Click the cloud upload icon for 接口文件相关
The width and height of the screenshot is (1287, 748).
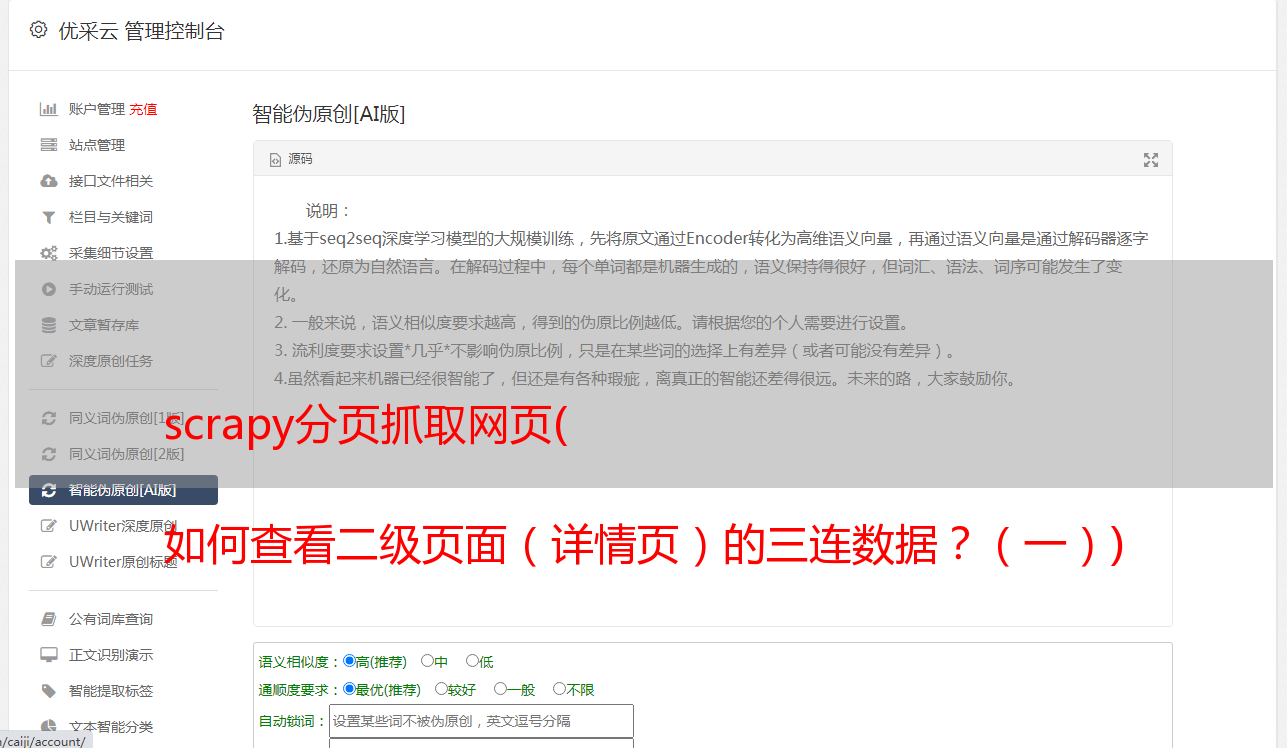[48, 181]
